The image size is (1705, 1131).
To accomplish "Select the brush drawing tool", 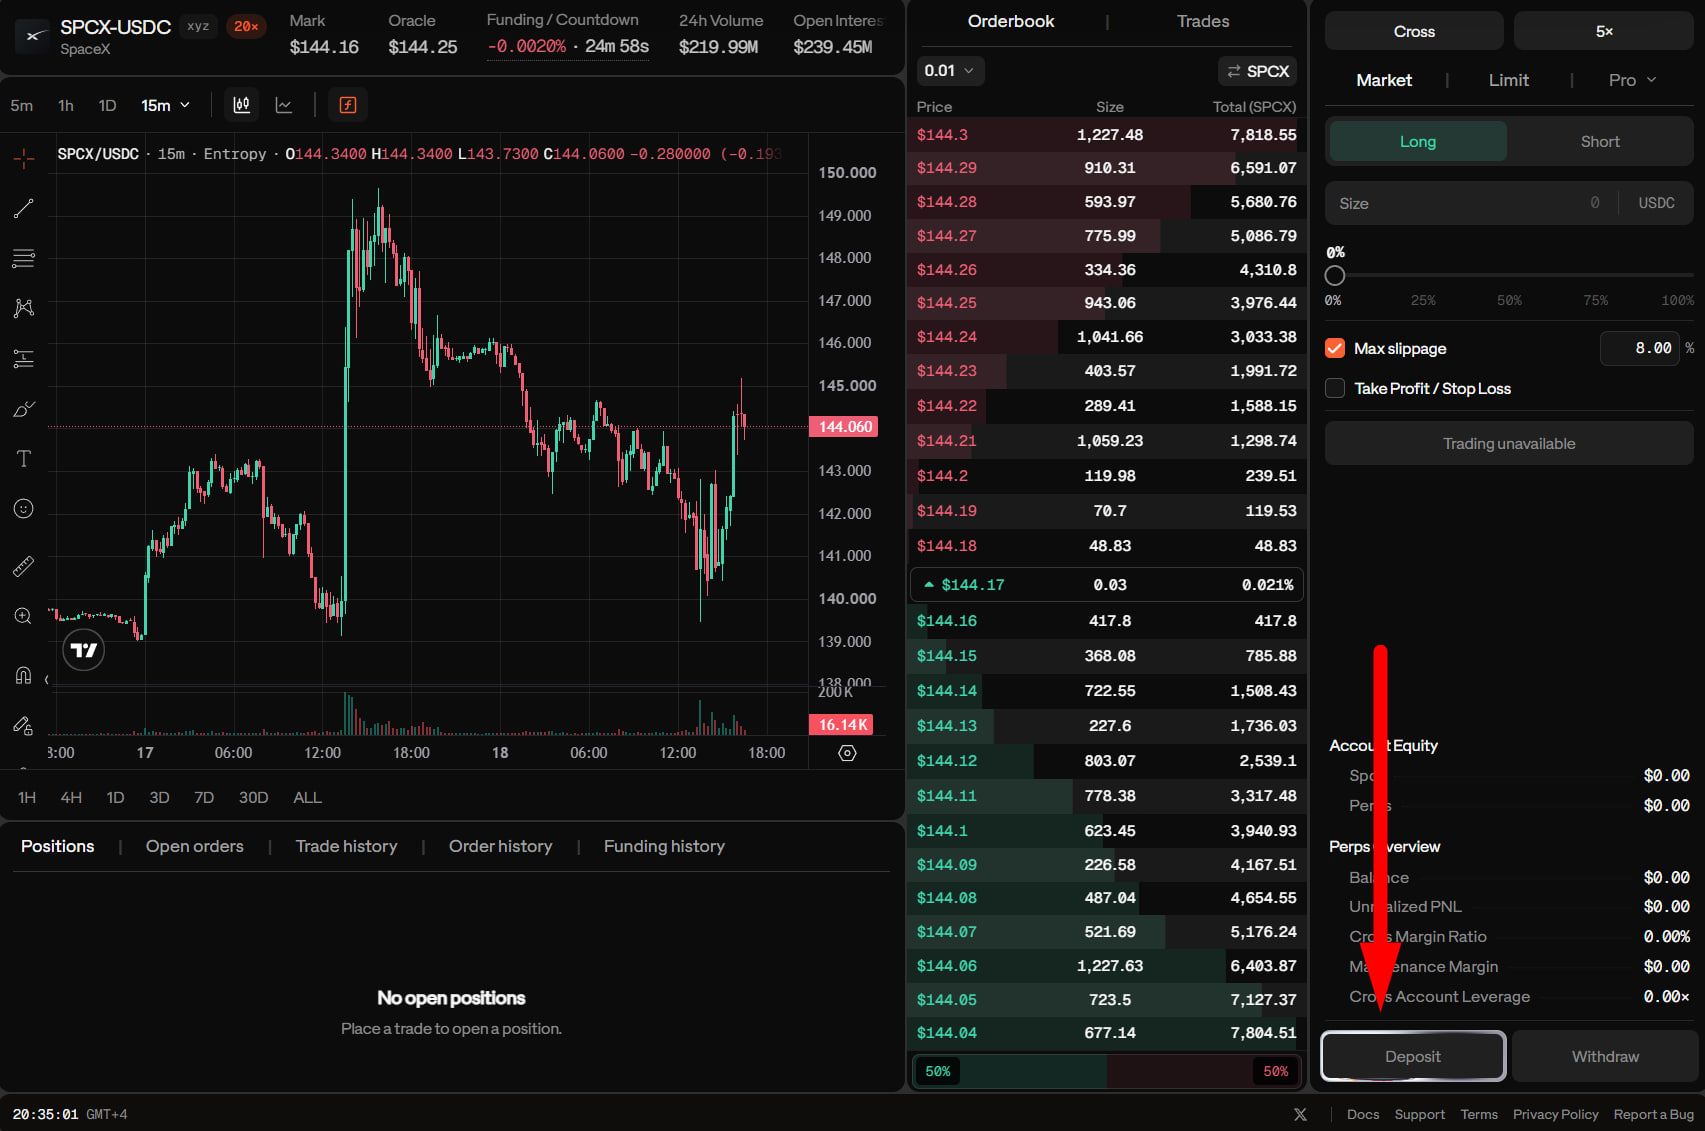I will coord(24,409).
